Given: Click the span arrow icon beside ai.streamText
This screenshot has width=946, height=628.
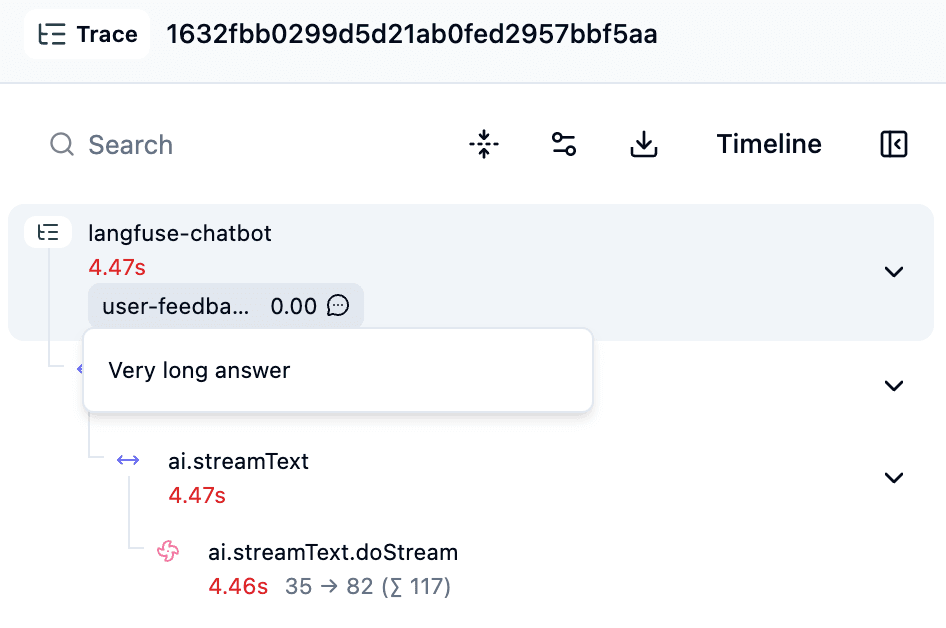Looking at the screenshot, I should (128, 461).
